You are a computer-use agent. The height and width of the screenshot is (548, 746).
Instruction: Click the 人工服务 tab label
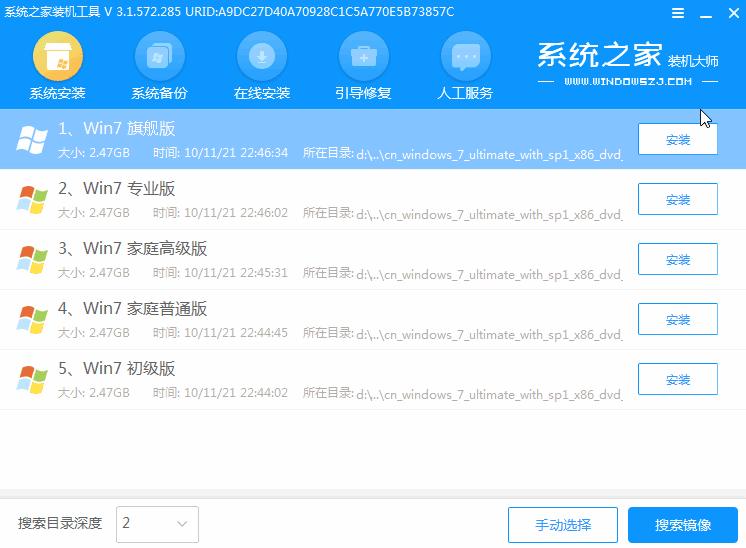[x=465, y=93]
